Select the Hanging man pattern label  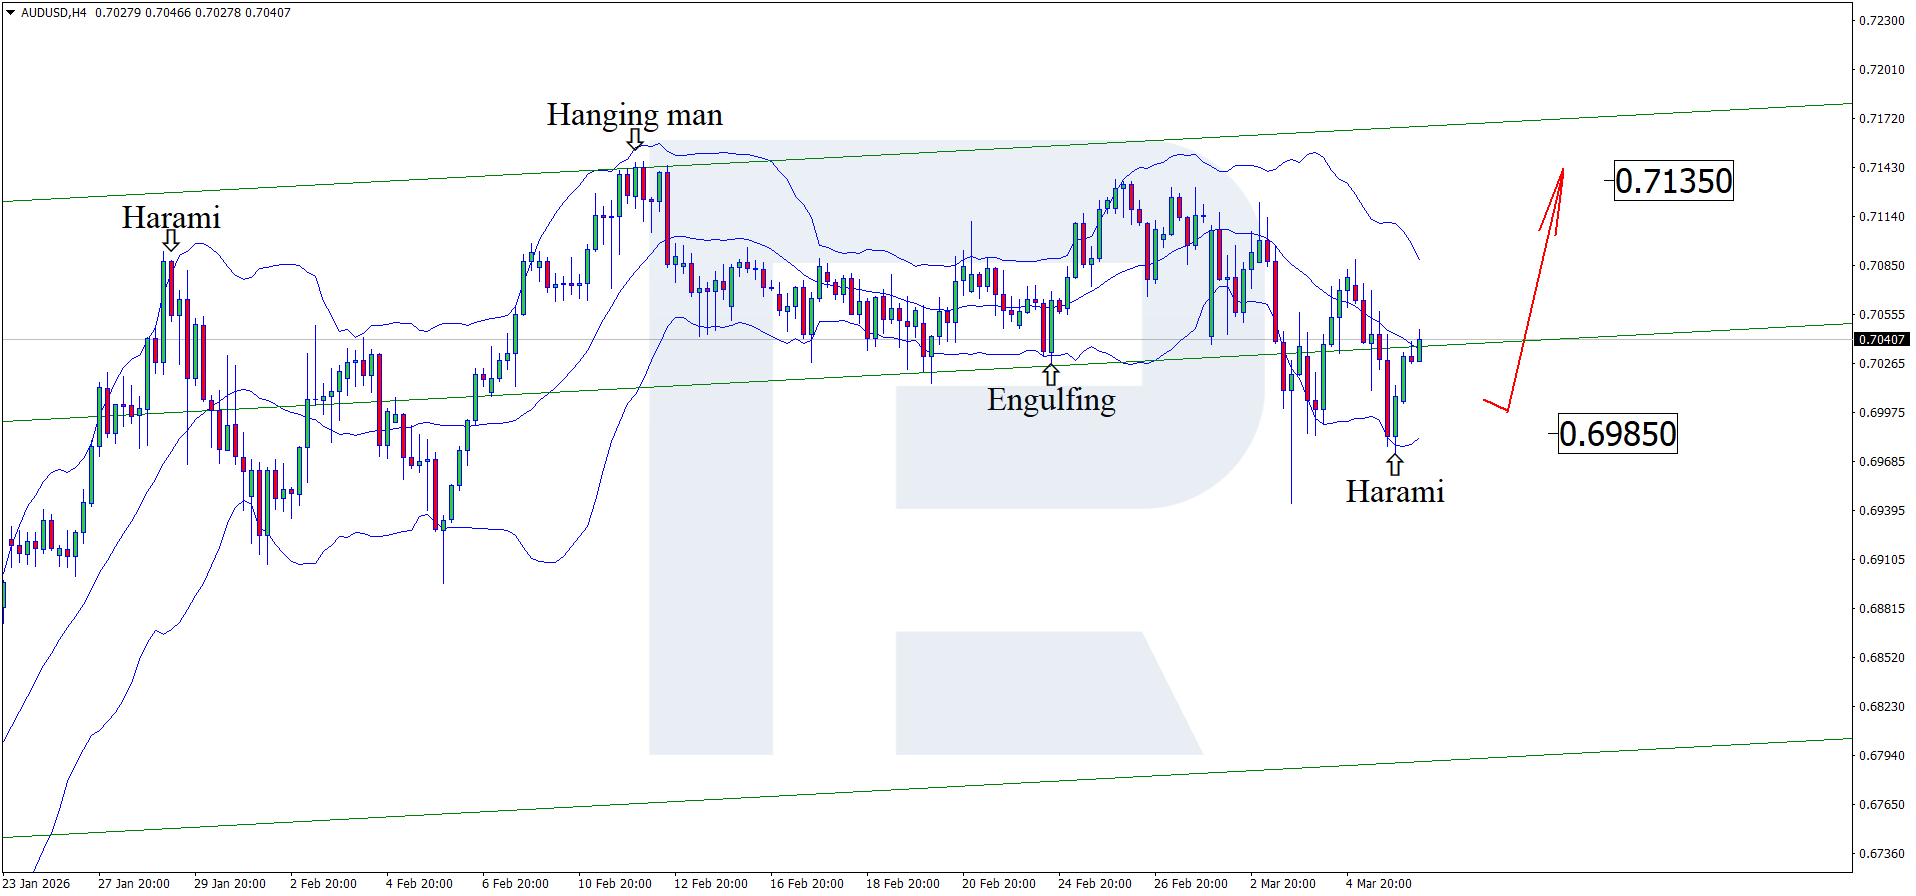pyautogui.click(x=634, y=115)
